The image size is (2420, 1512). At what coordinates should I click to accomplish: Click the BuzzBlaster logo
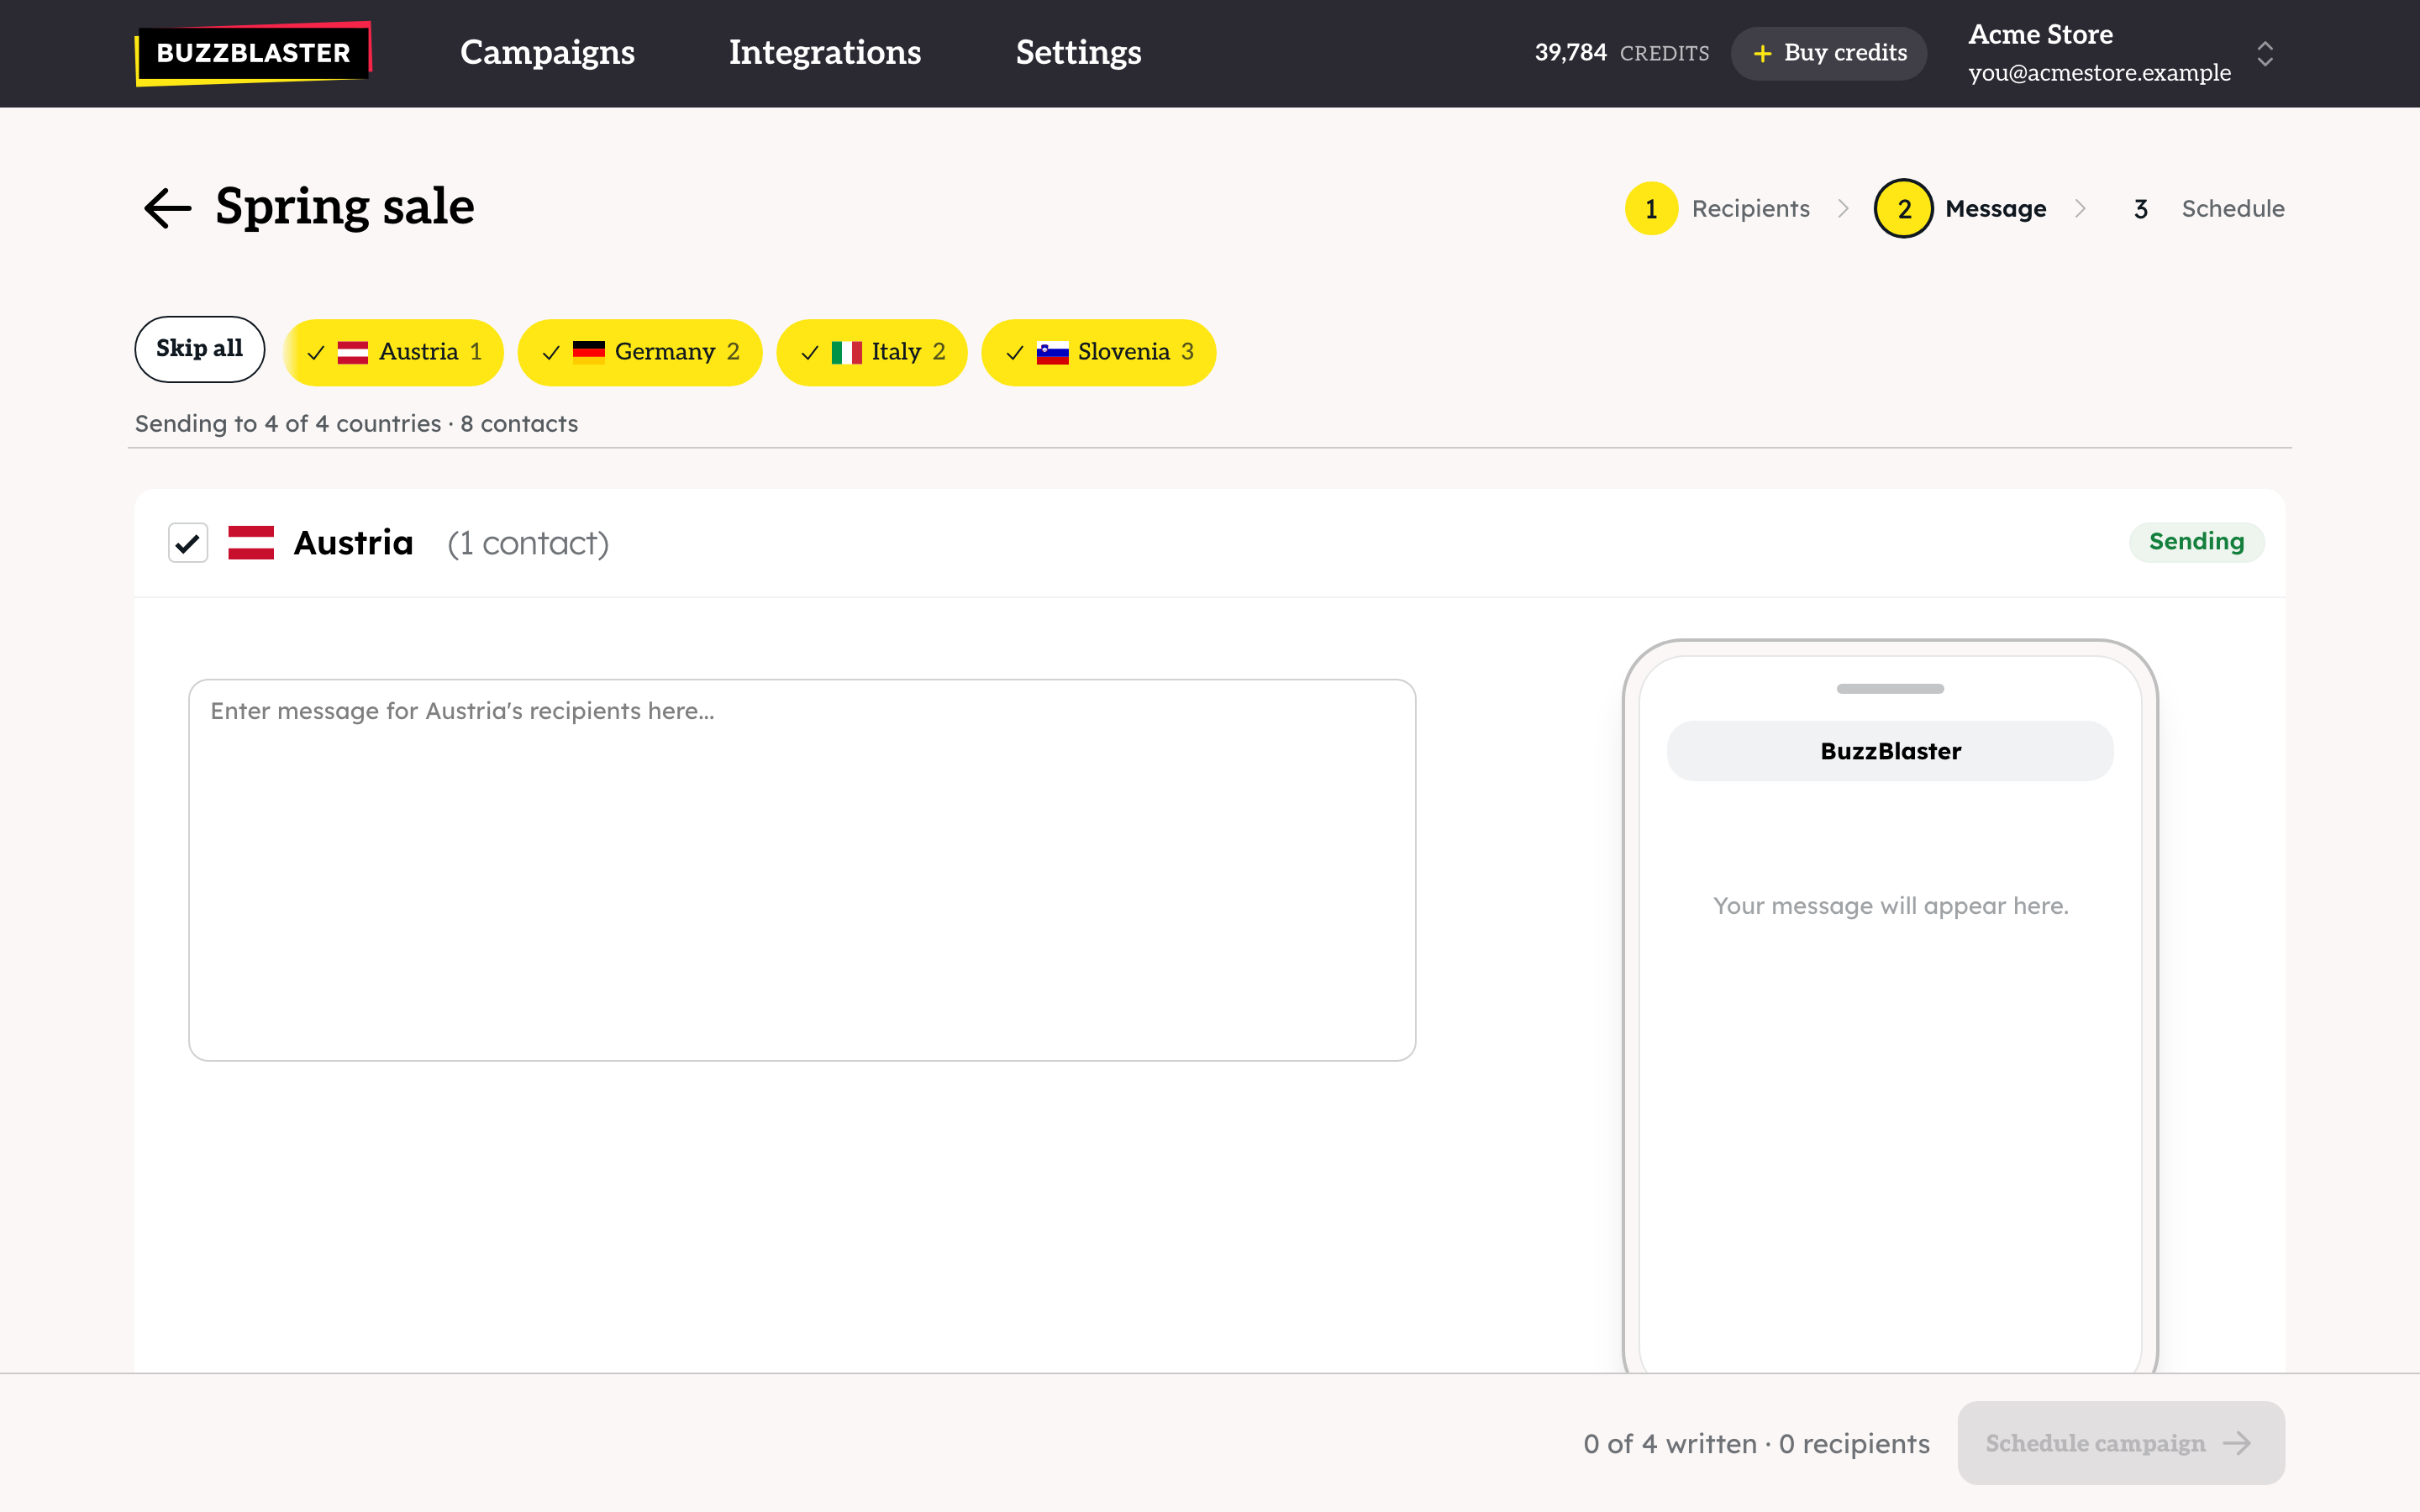[x=253, y=53]
